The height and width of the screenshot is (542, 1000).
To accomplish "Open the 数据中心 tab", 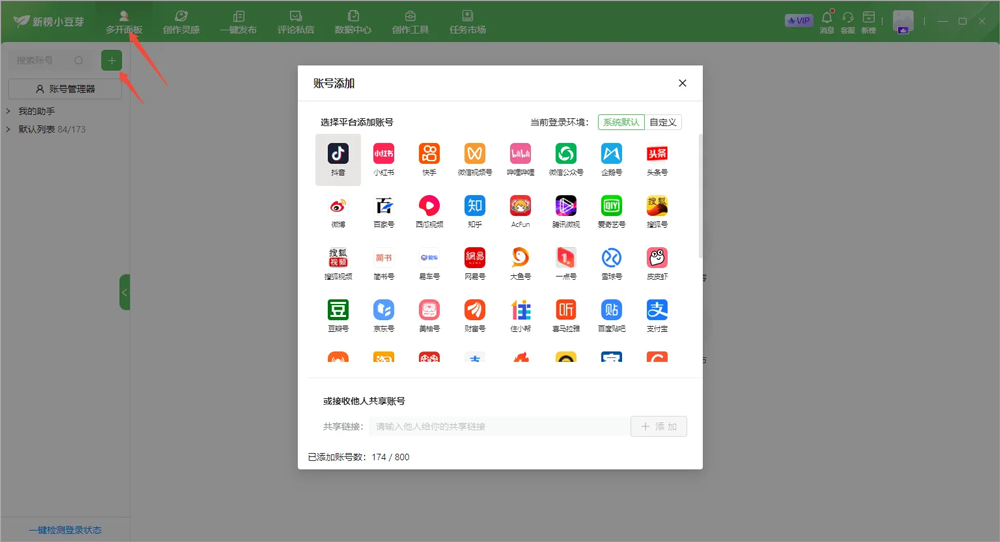I will coord(353,21).
